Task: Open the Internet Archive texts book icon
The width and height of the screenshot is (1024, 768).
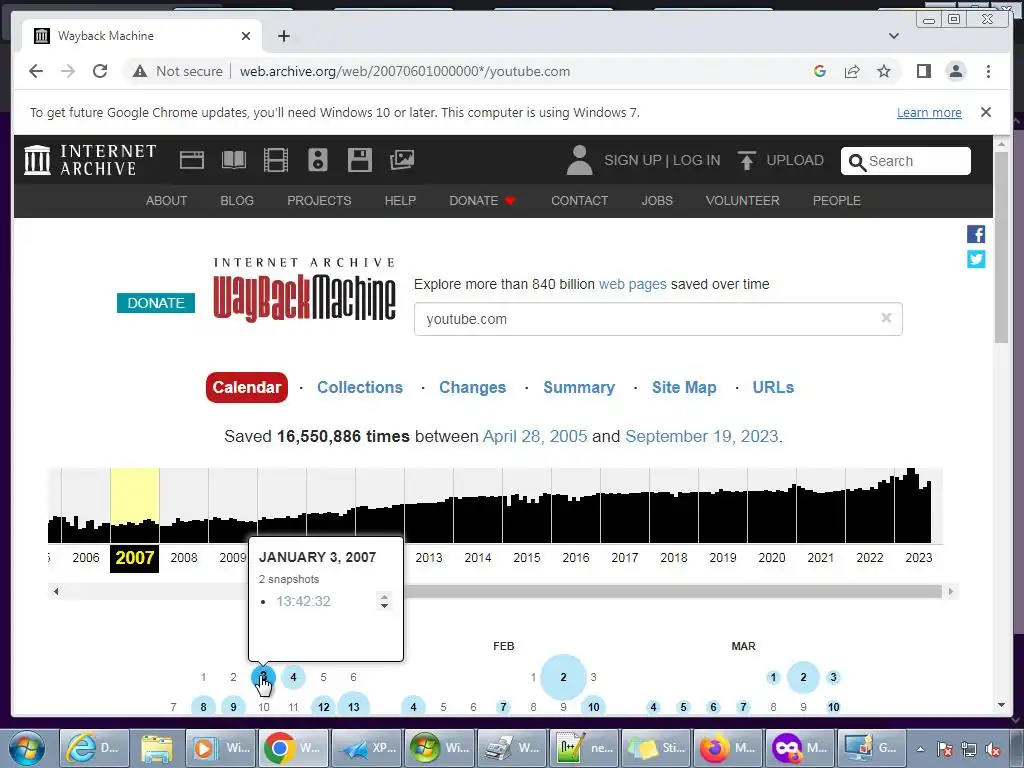Action: (234, 160)
